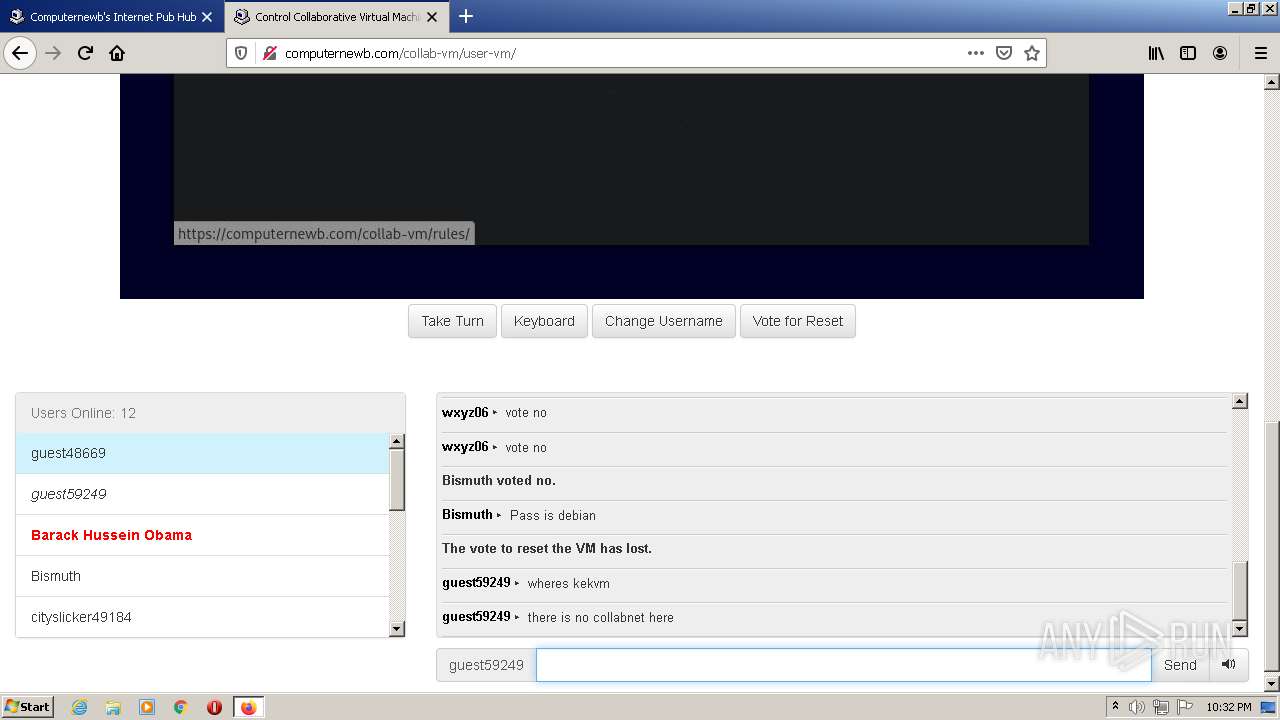The width and height of the screenshot is (1280, 720).
Task: View site security info padlock icon
Action: coord(269,53)
